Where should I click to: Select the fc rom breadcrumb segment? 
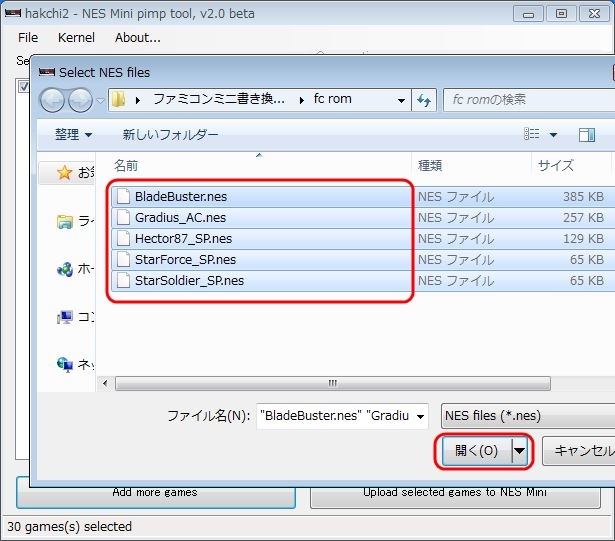(333, 99)
